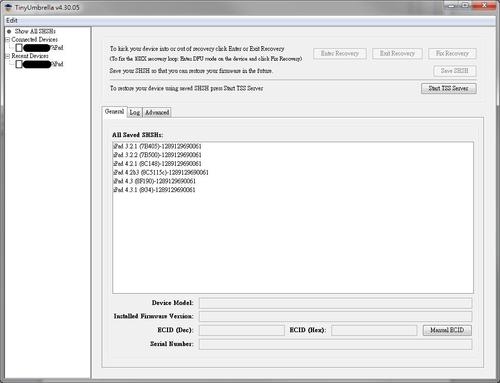Switch to the General tab
This screenshot has height=383, width=500.
[114, 112]
